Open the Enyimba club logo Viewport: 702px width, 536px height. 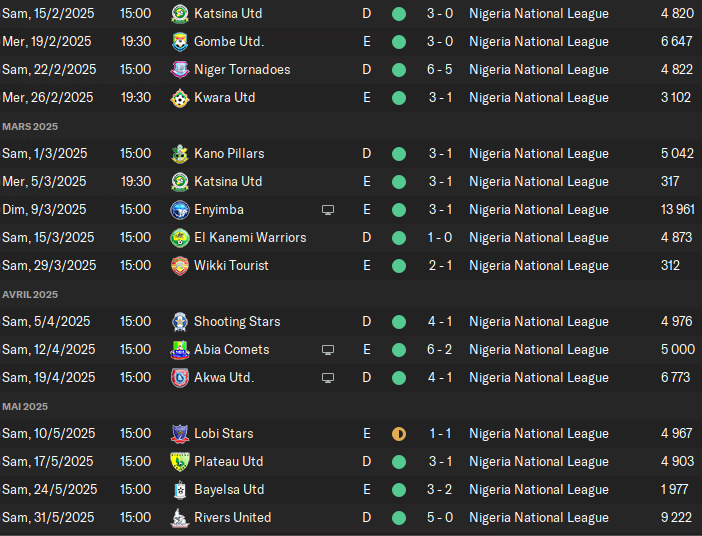pyautogui.click(x=180, y=210)
